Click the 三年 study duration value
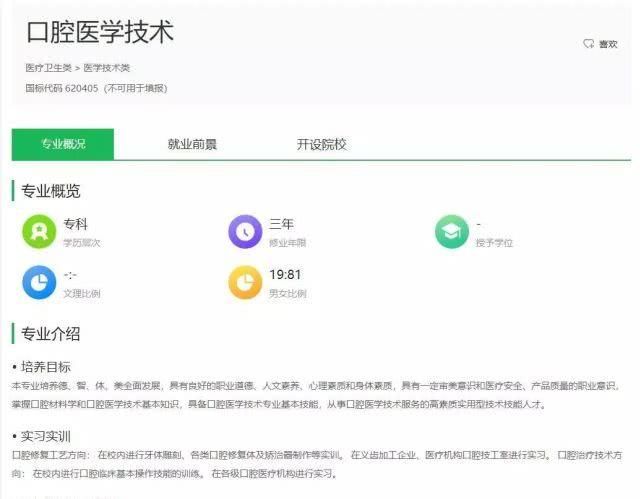This screenshot has height=499, width=640. coord(281,224)
